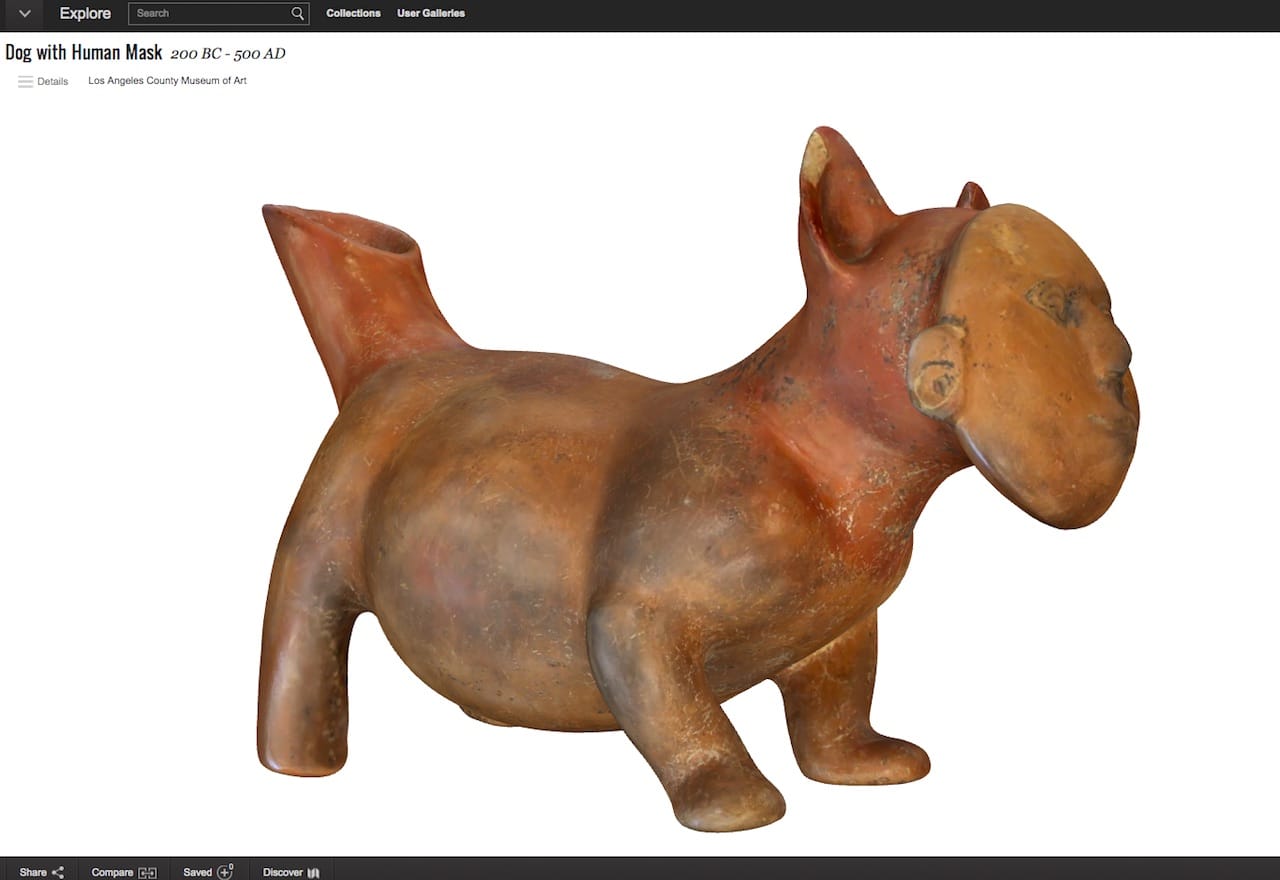Click inside the Search input box
The height and width of the screenshot is (880, 1280).
(x=210, y=13)
